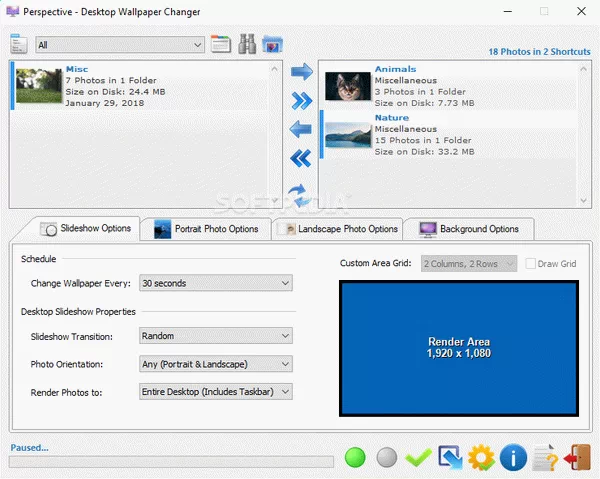Open settings with the orange gear icon
Viewport: 600px width, 479px height.
pyautogui.click(x=482, y=458)
